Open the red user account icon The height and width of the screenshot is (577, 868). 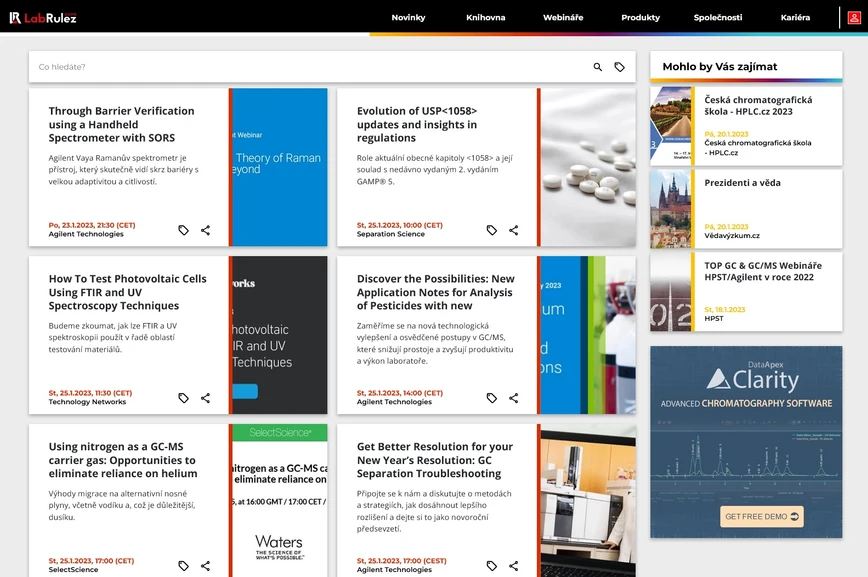[855, 17]
